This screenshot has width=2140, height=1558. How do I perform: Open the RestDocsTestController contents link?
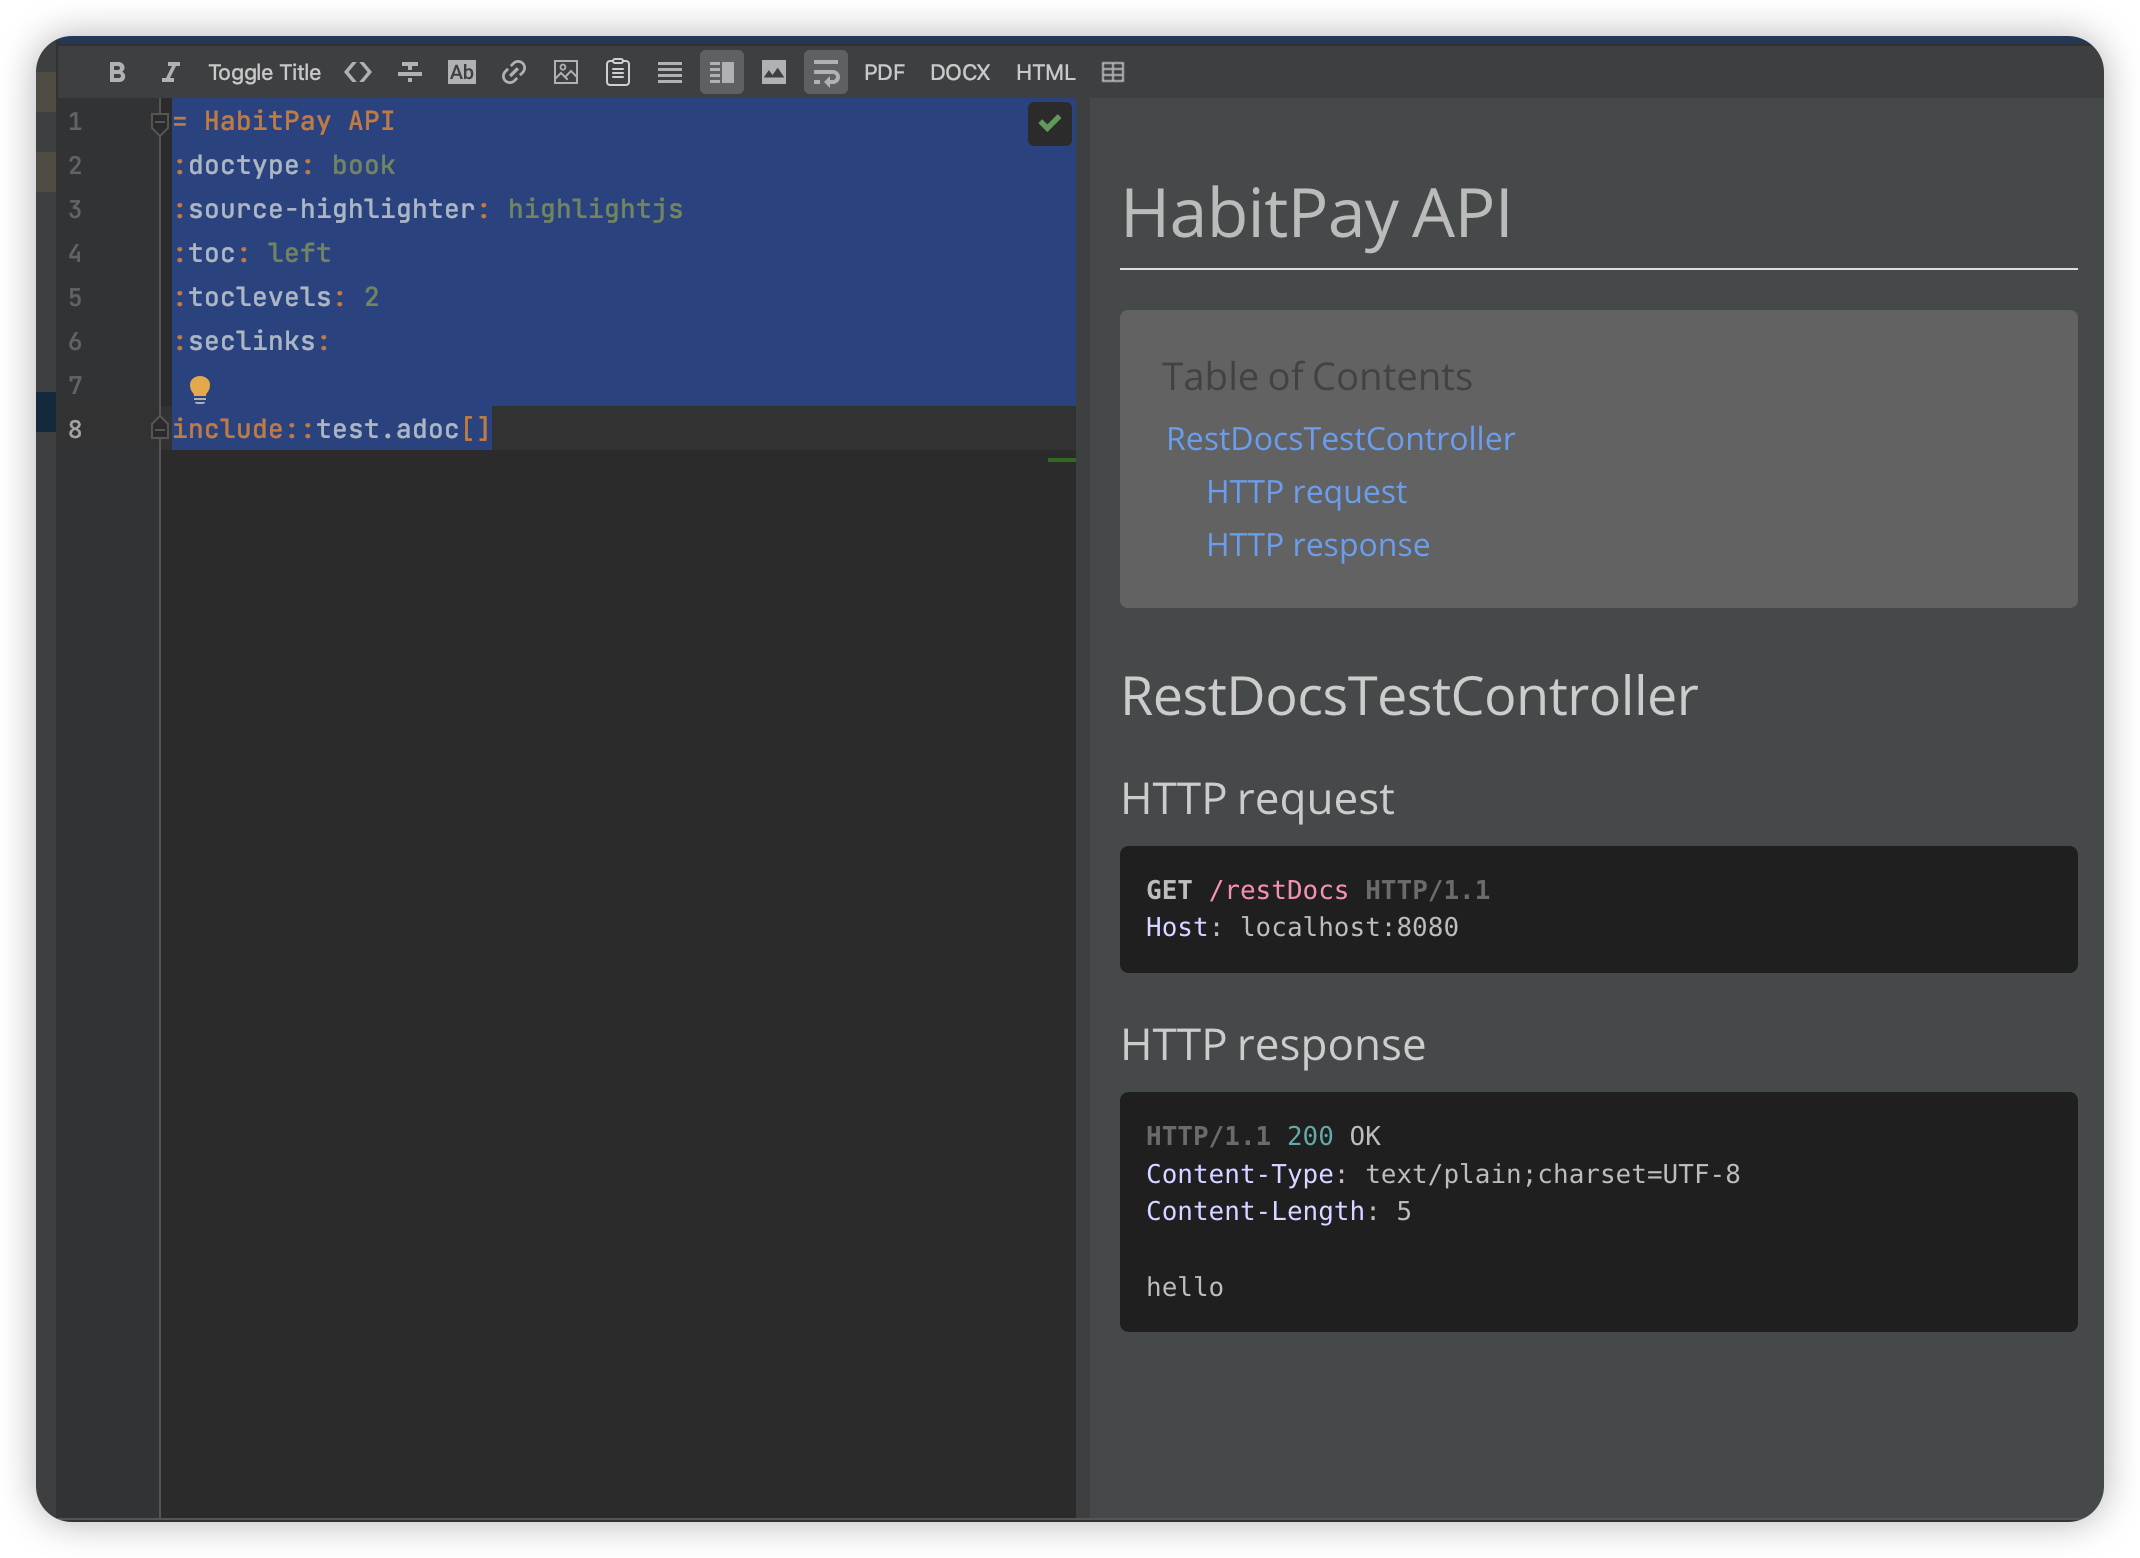pyautogui.click(x=1340, y=438)
